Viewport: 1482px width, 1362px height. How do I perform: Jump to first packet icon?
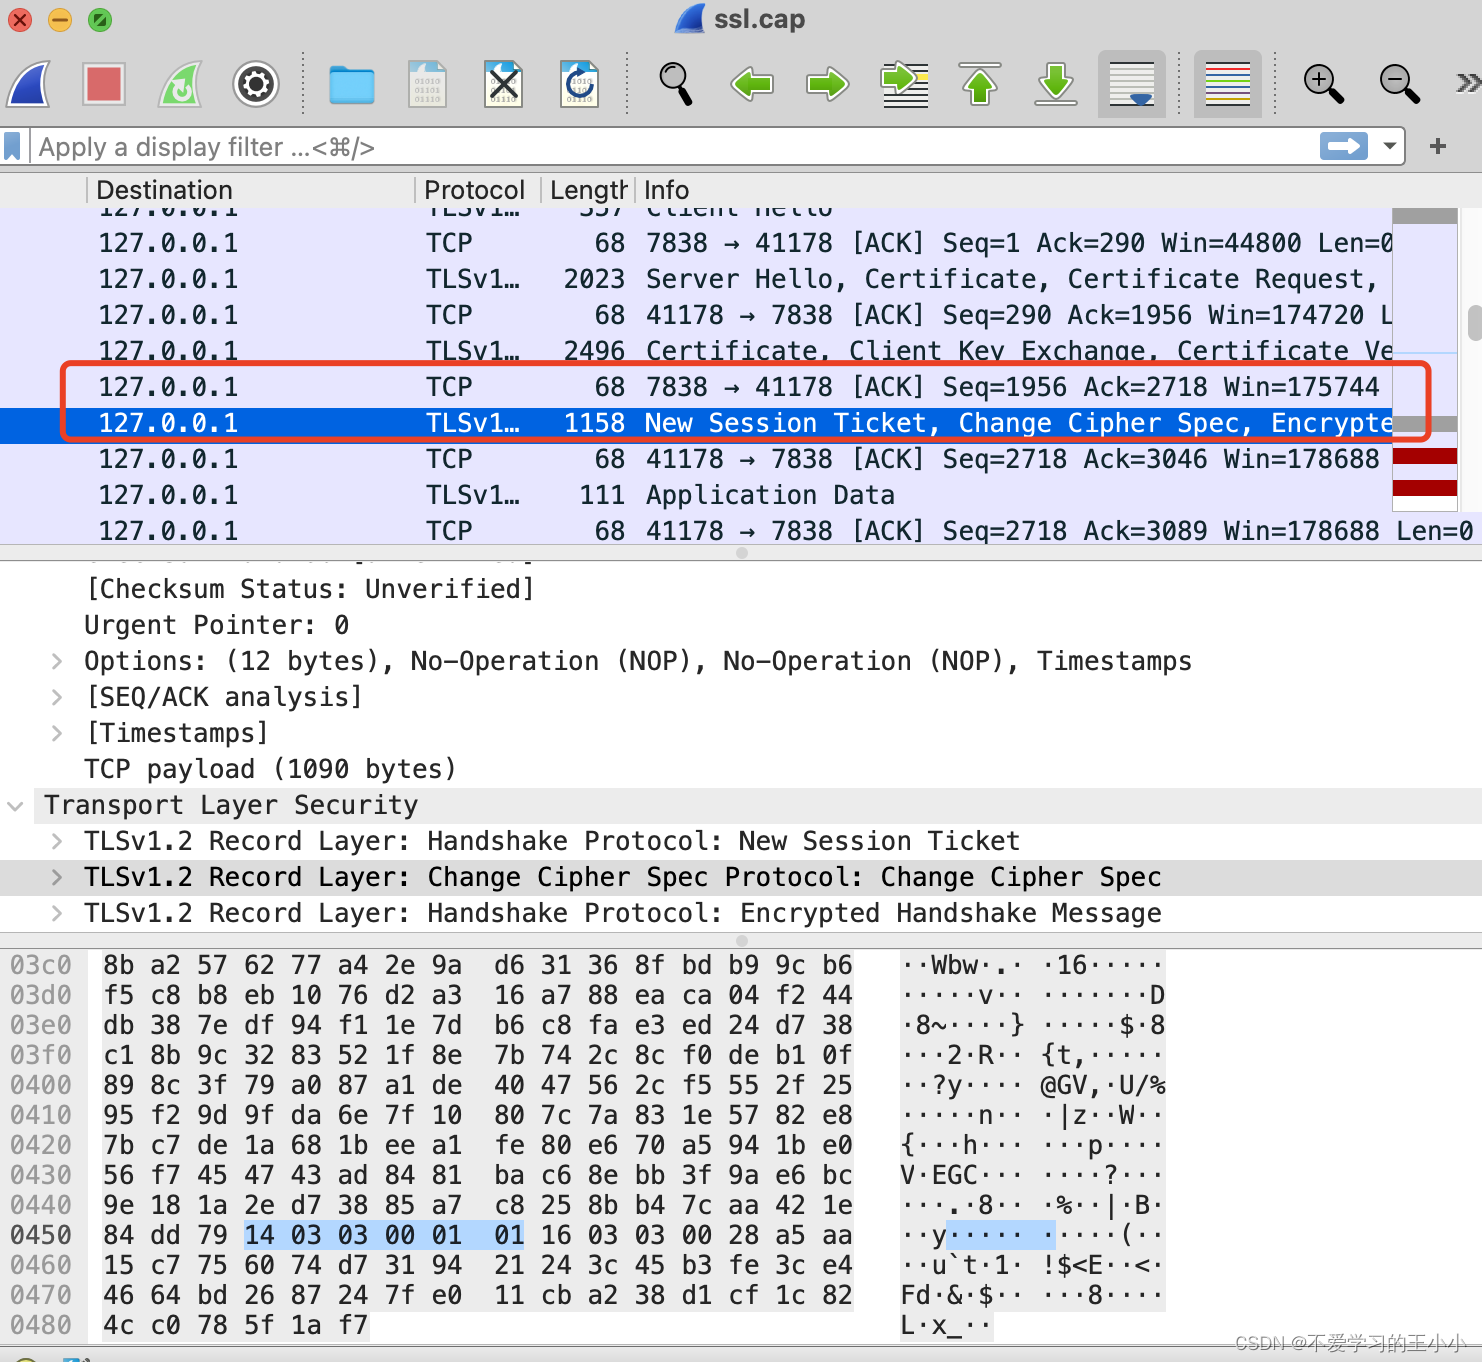[980, 84]
